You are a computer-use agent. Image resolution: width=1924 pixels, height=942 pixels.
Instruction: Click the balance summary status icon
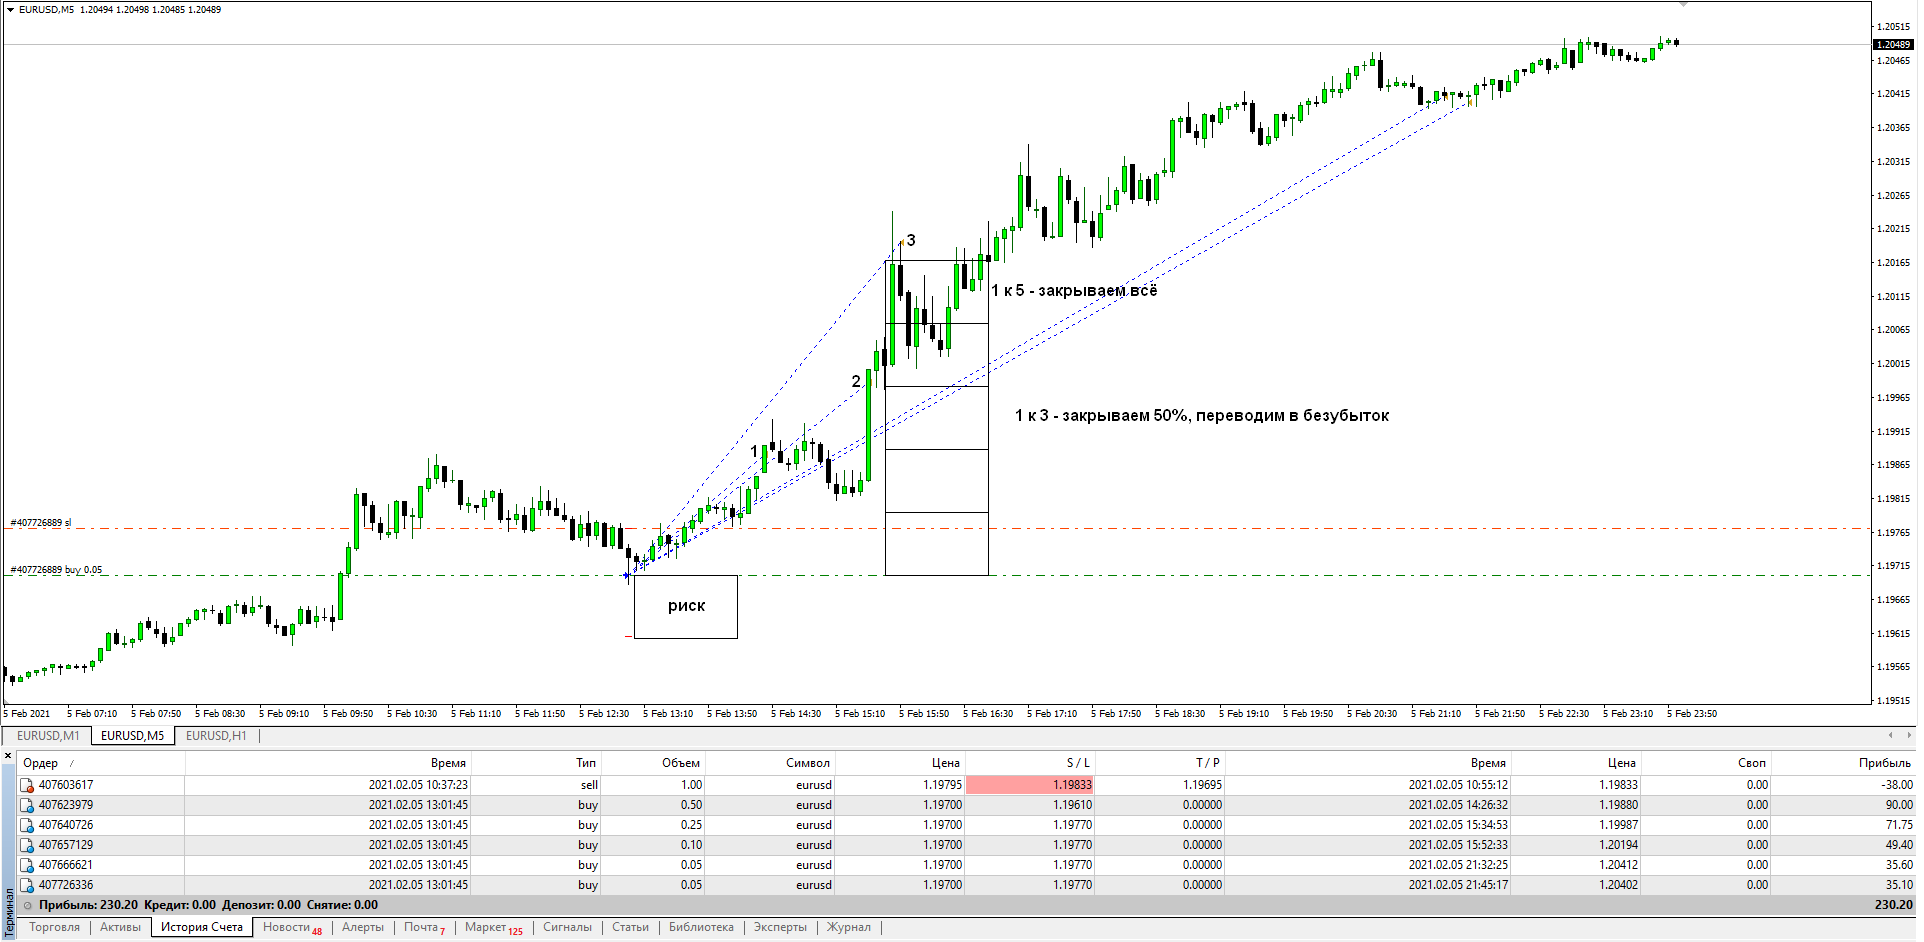[28, 905]
